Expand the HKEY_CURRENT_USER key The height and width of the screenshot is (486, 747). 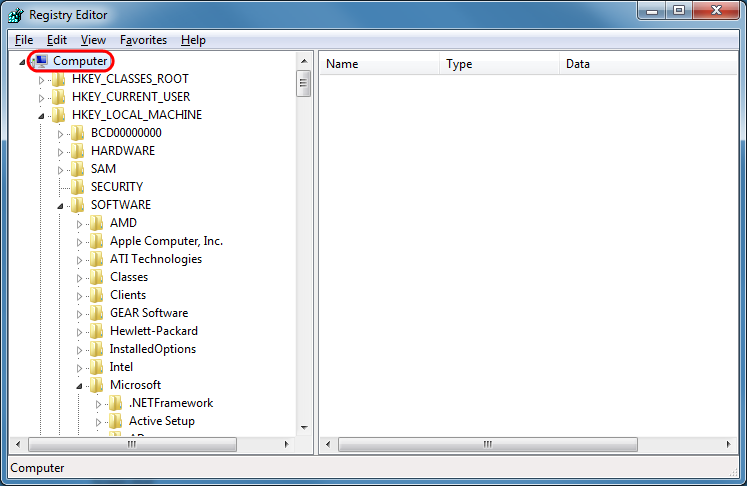[x=41, y=98]
